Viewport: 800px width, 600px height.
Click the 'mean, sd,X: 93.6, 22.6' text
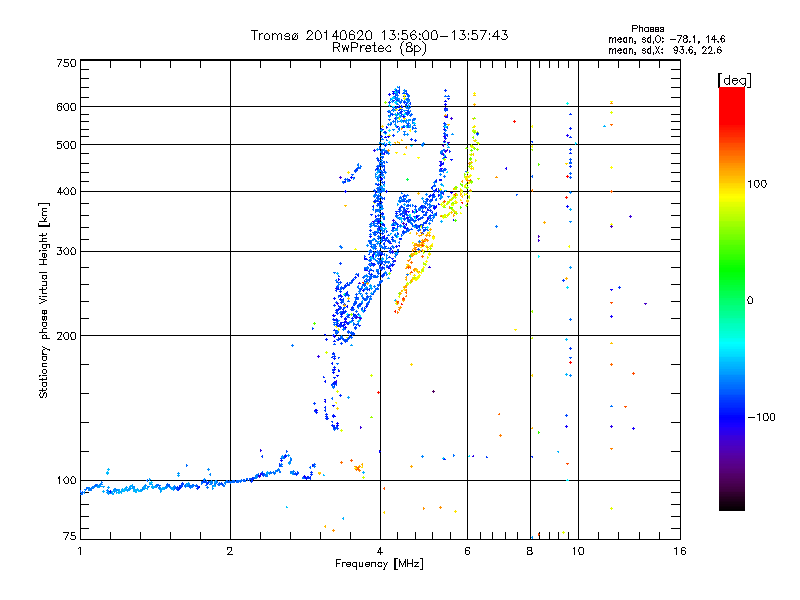665,50
